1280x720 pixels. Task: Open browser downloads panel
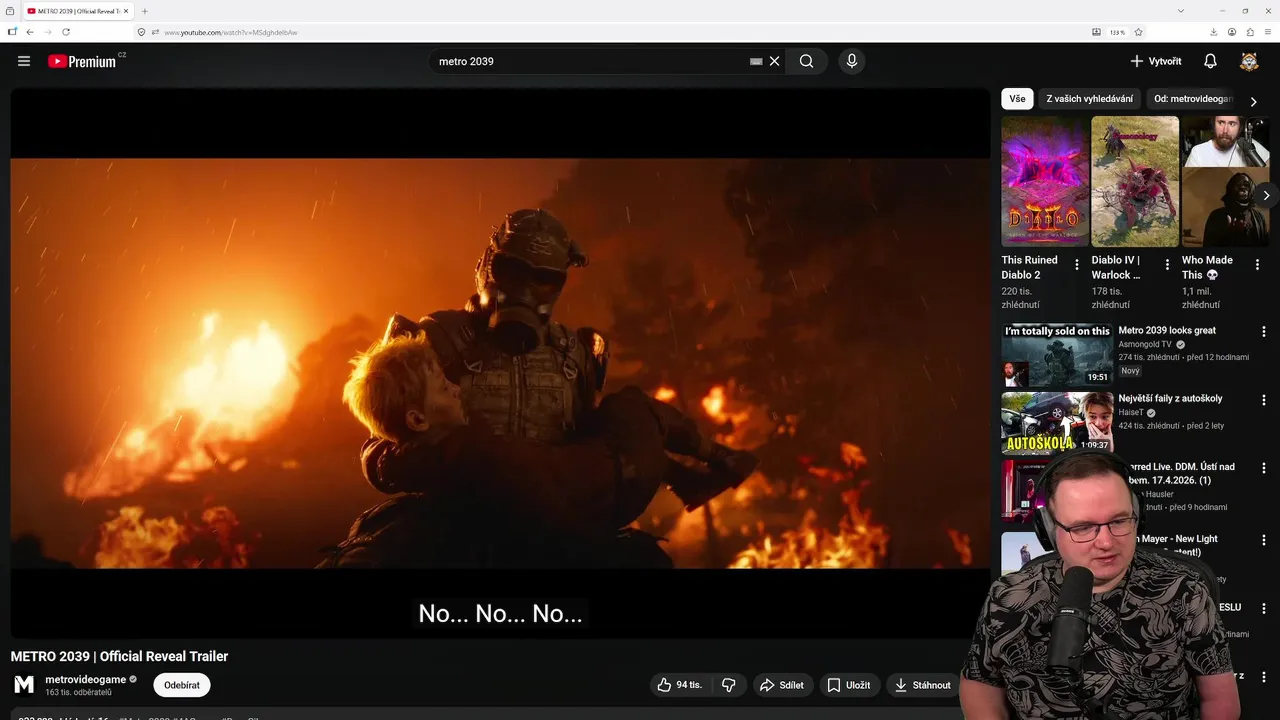tap(1213, 32)
